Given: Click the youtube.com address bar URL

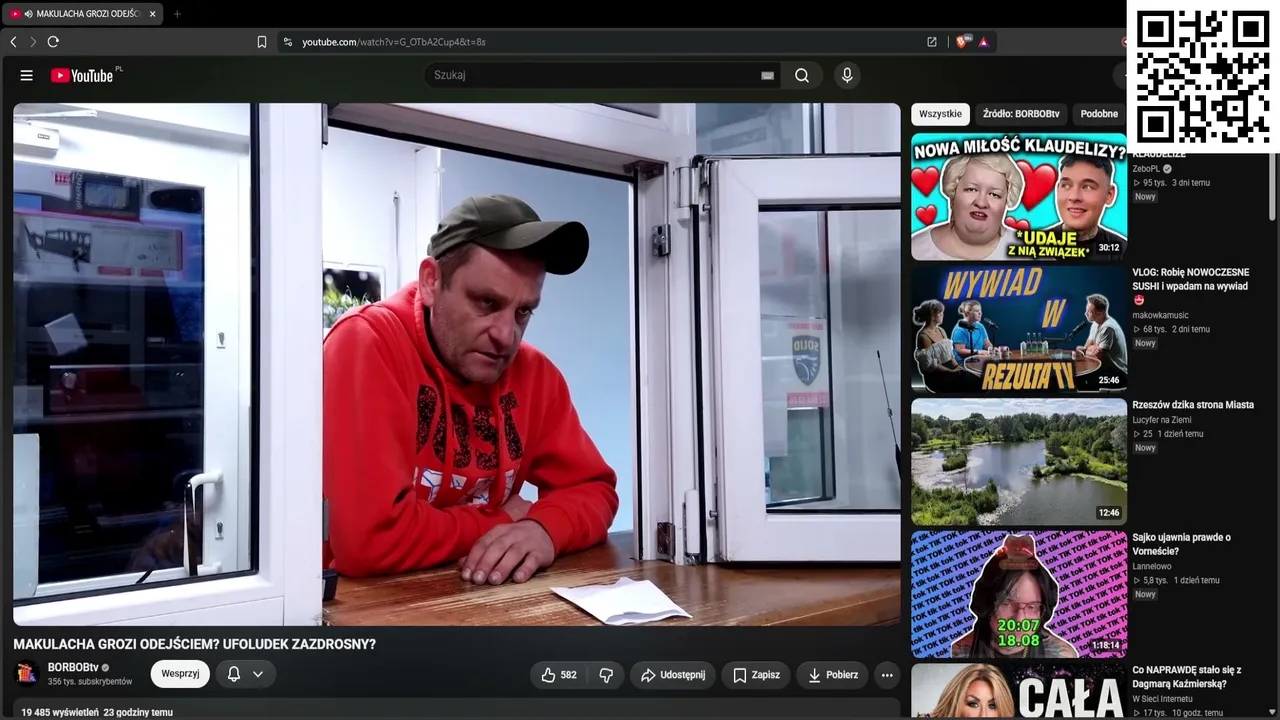Looking at the screenshot, I should (x=394, y=42).
